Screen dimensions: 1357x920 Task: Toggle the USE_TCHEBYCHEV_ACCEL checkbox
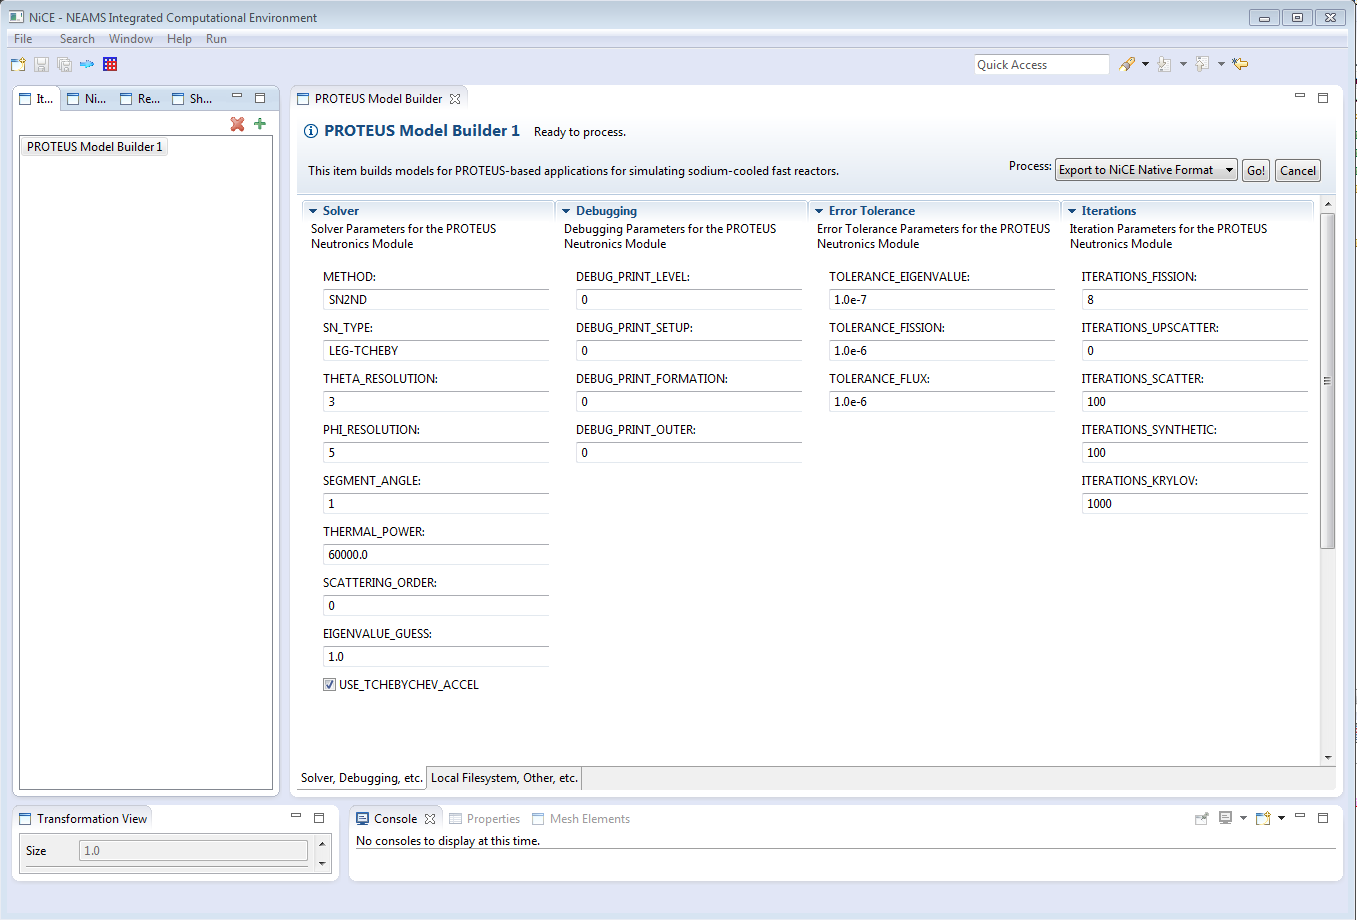[329, 685]
